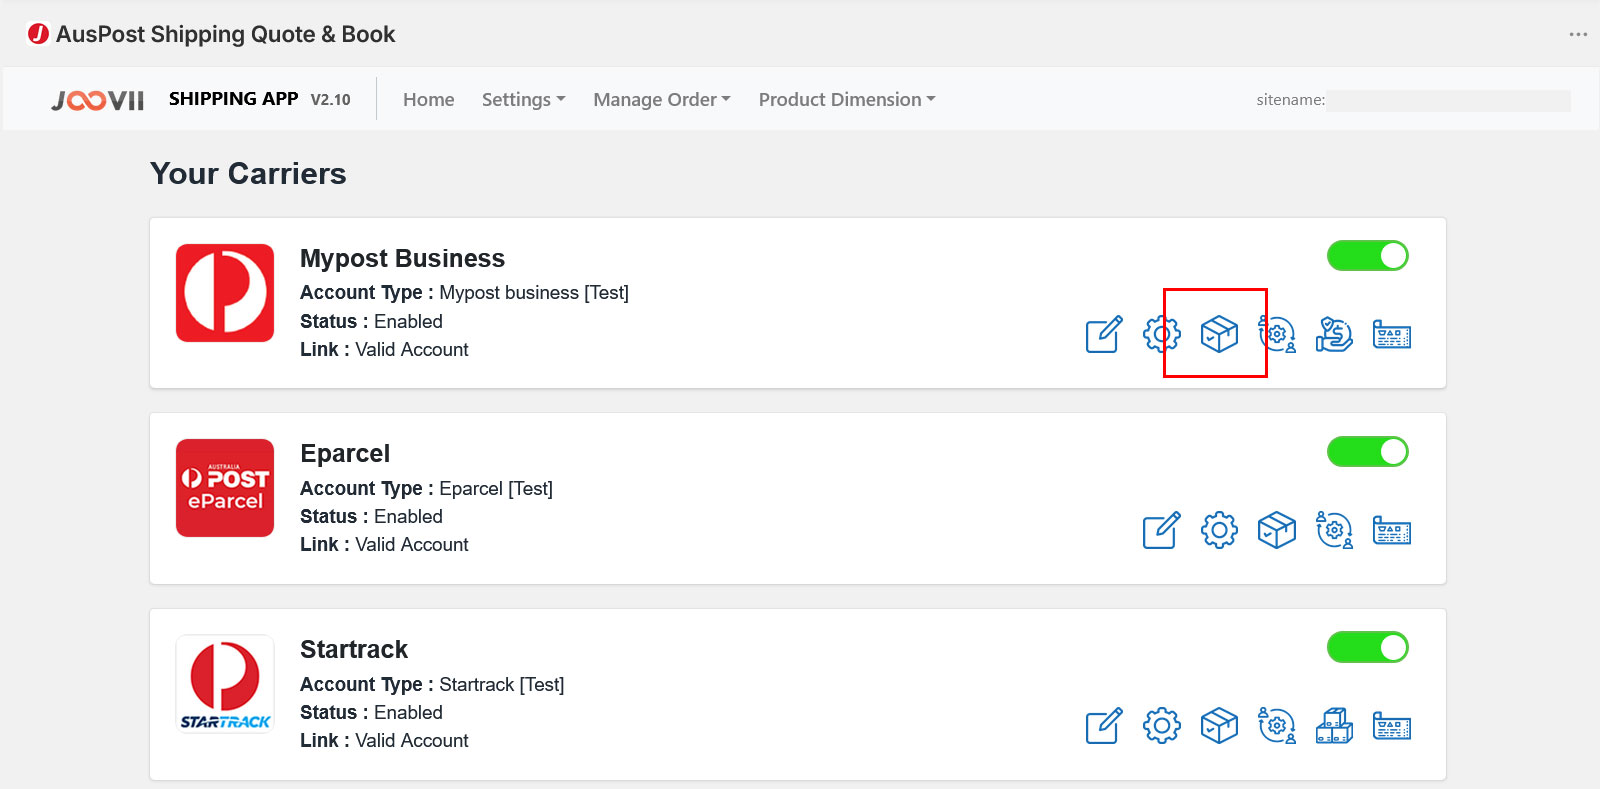Open gear settings for Startrack
Viewport: 1600px width, 789px height.
tap(1162, 726)
